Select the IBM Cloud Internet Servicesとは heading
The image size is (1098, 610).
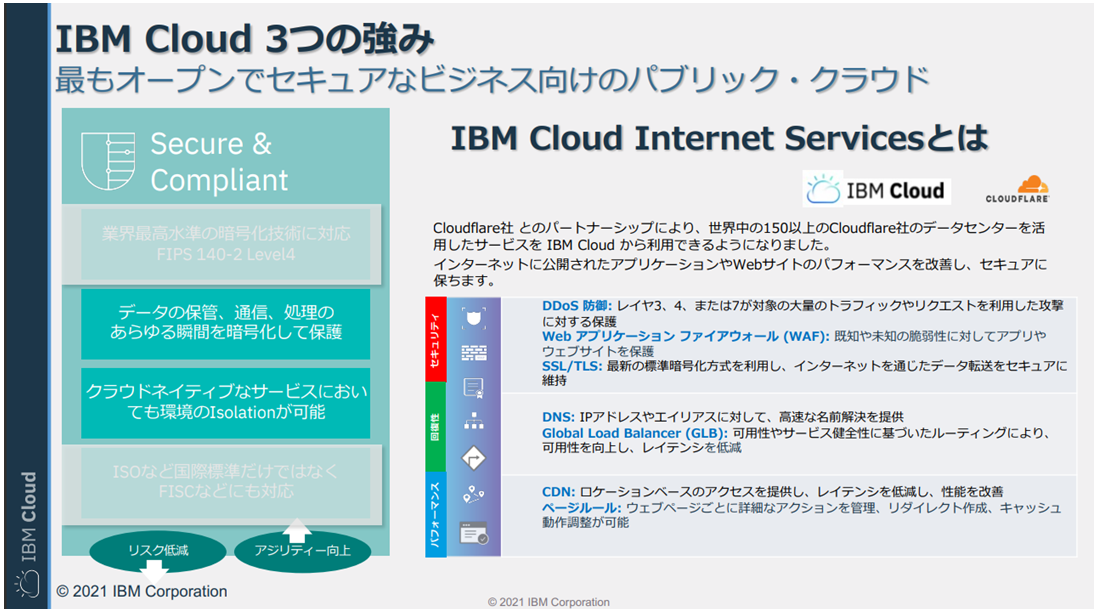pos(719,138)
